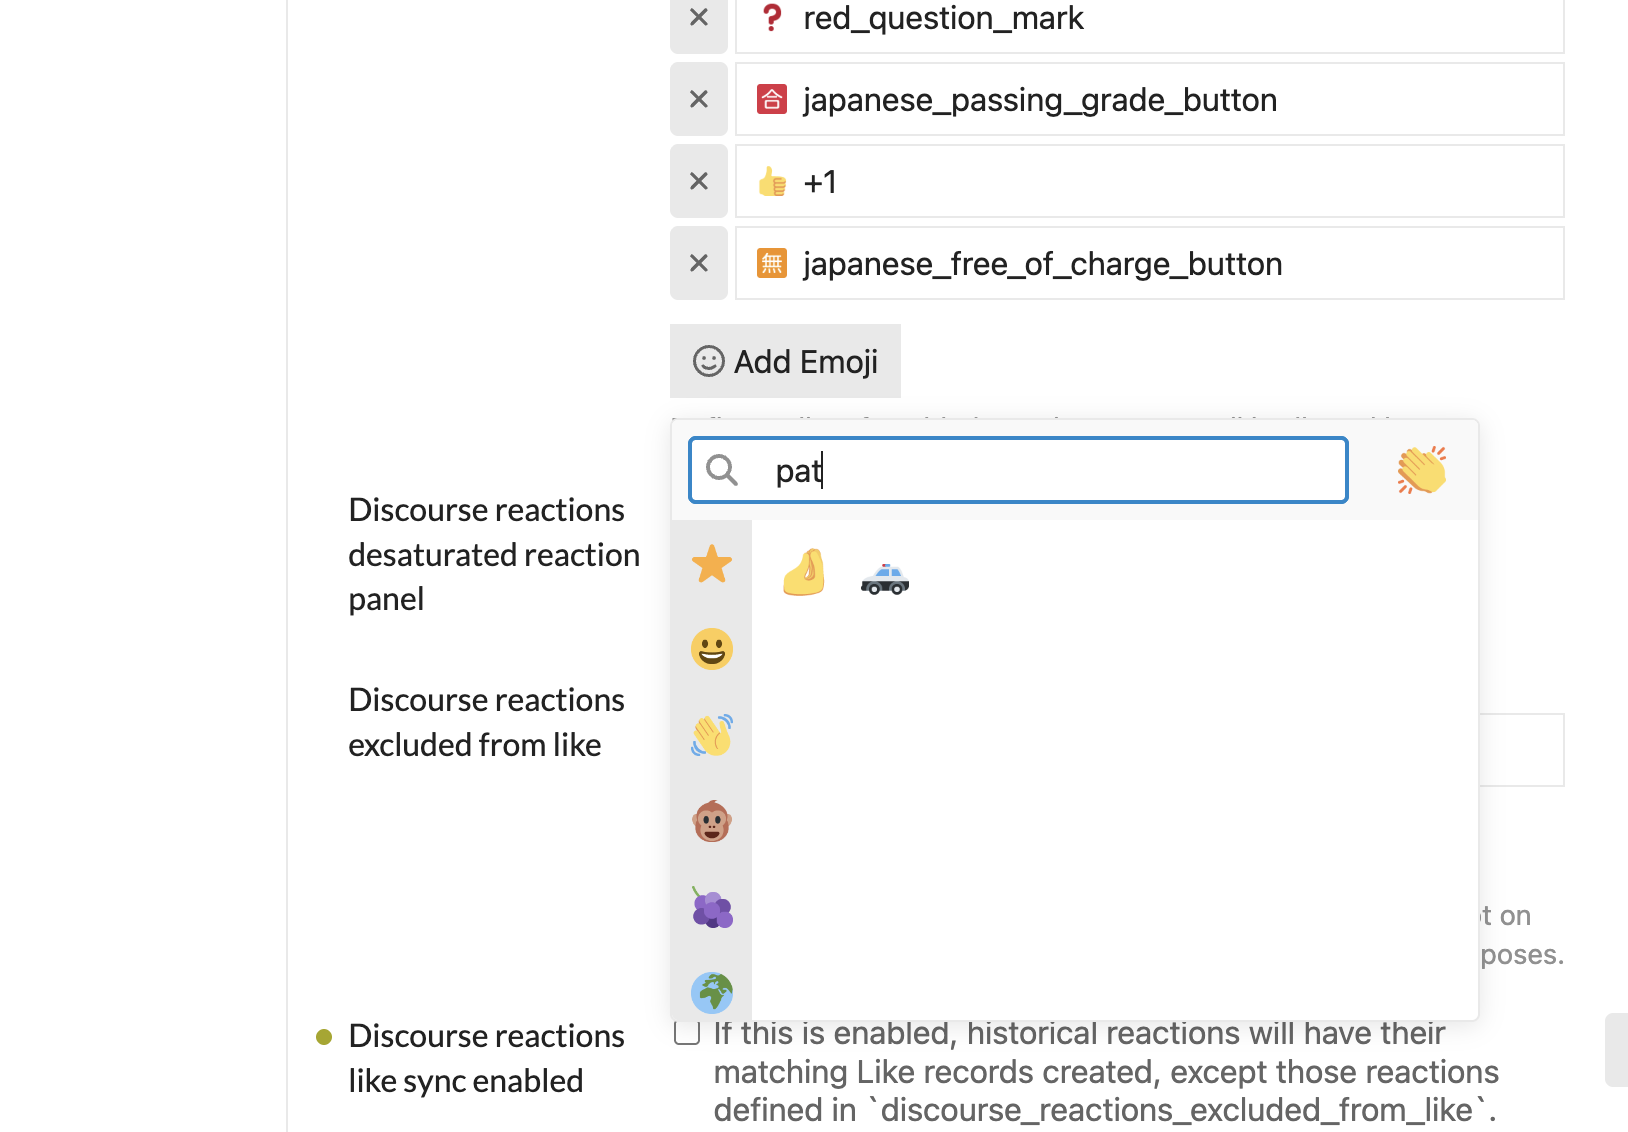Remove the red_question_mark emoji entry
The image size is (1628, 1132).
point(699,18)
